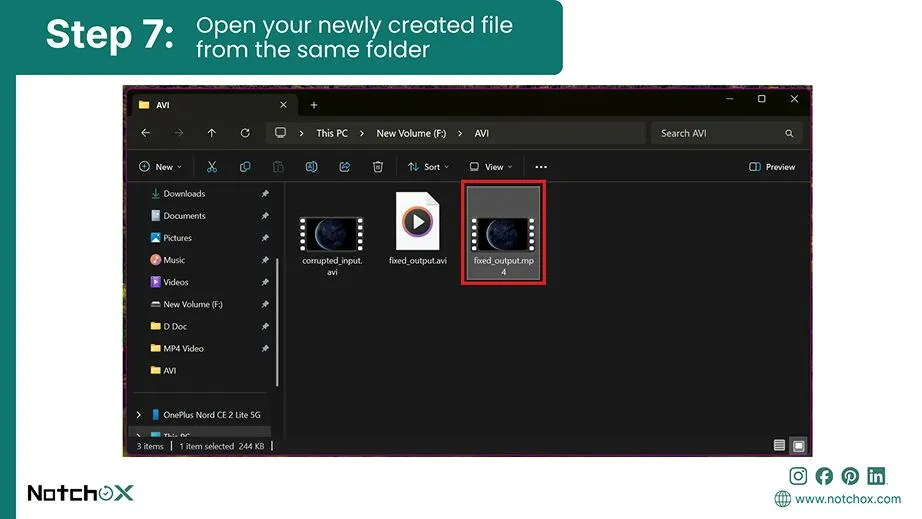922x519 pixels.
Task: Toggle the Preview pane button
Action: pos(771,167)
